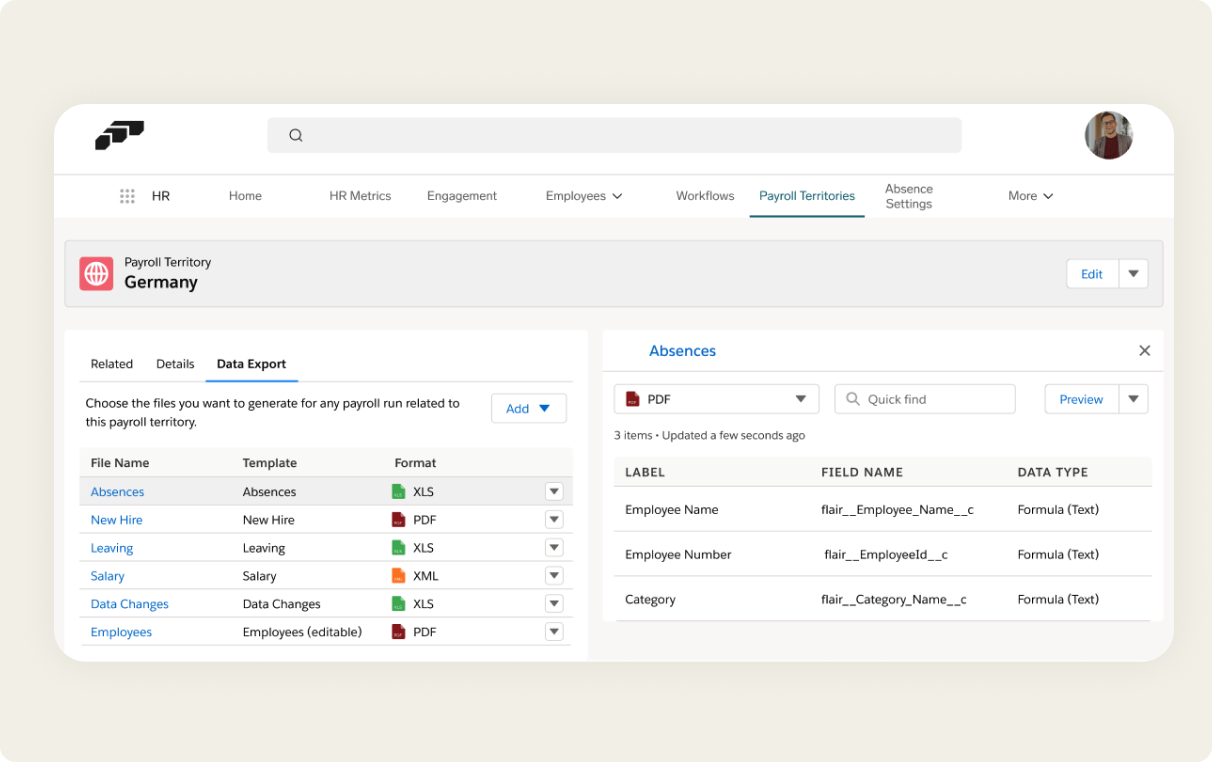This screenshot has height=762, width=1212.
Task: Click the PDF icon in format selector
Action: [x=632, y=399]
